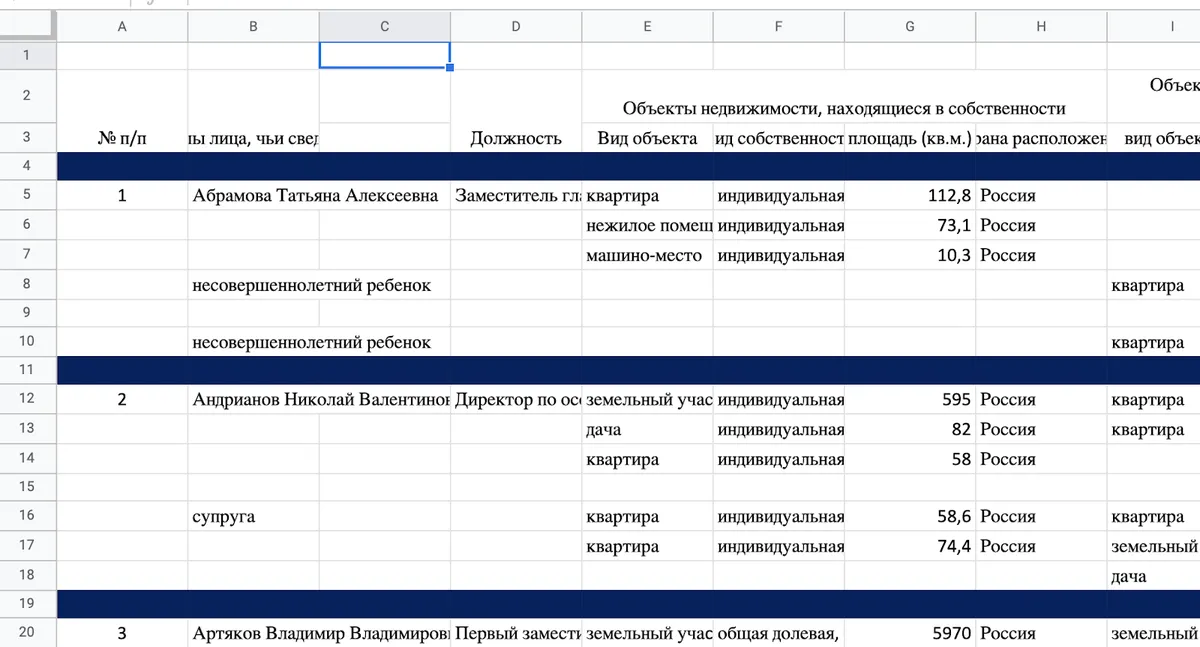Image resolution: width=1200 pixels, height=647 pixels.
Task: Select area value 595
Action: coord(910,400)
